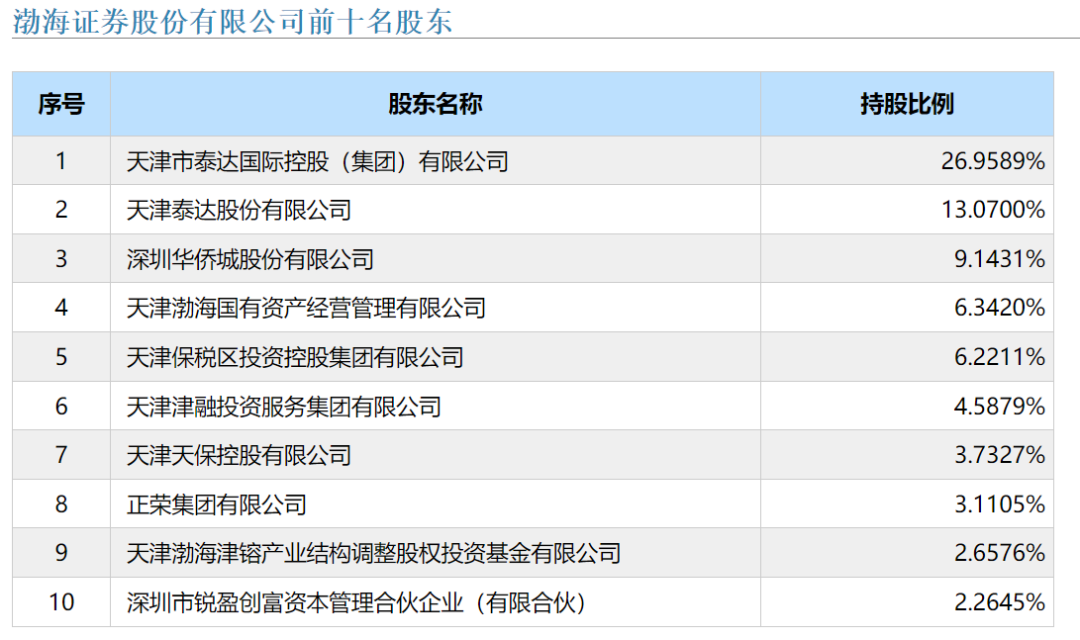This screenshot has width=1080, height=640.
Task: Click the 3.1105% holding value
Action: click(999, 504)
